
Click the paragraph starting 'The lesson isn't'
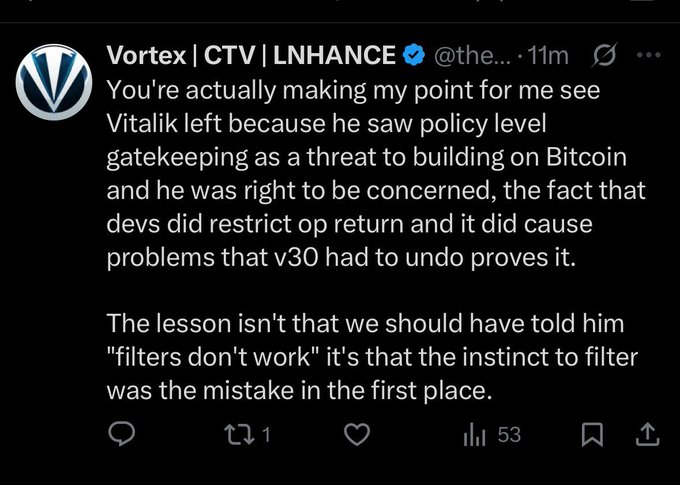point(372,357)
